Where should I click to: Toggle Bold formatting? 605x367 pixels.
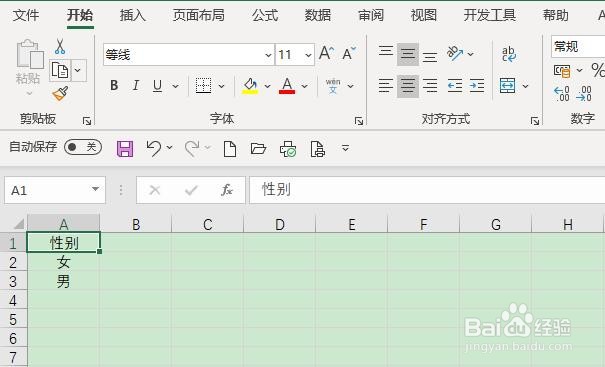pyautogui.click(x=114, y=85)
